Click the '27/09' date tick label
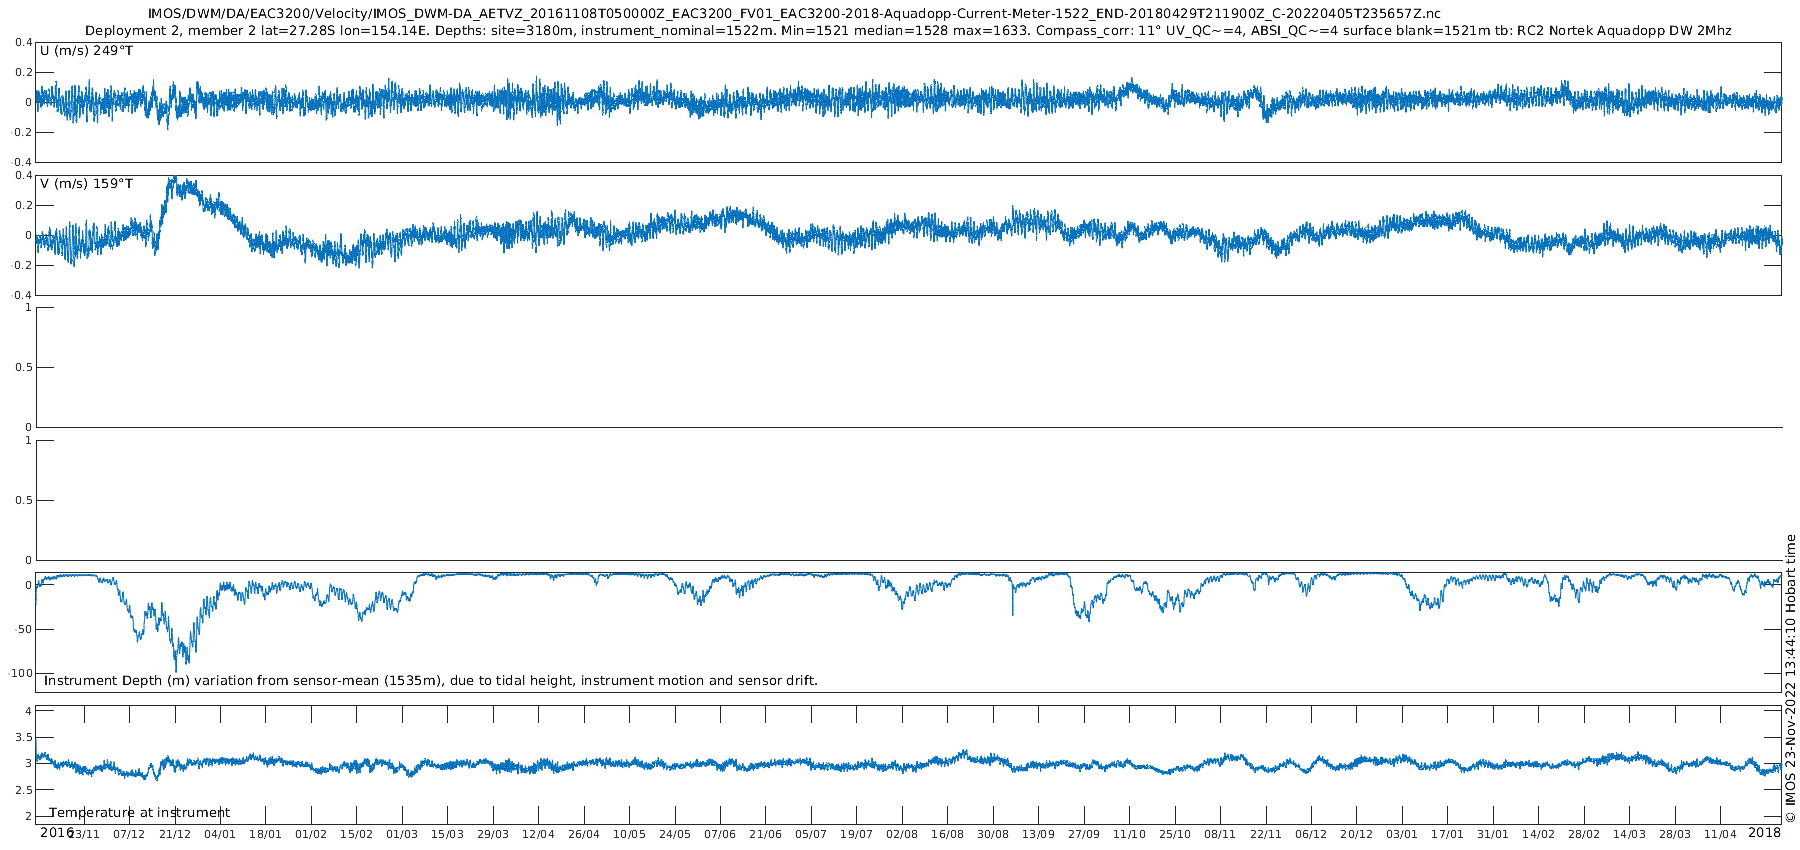1800x850 pixels. coord(1084,834)
